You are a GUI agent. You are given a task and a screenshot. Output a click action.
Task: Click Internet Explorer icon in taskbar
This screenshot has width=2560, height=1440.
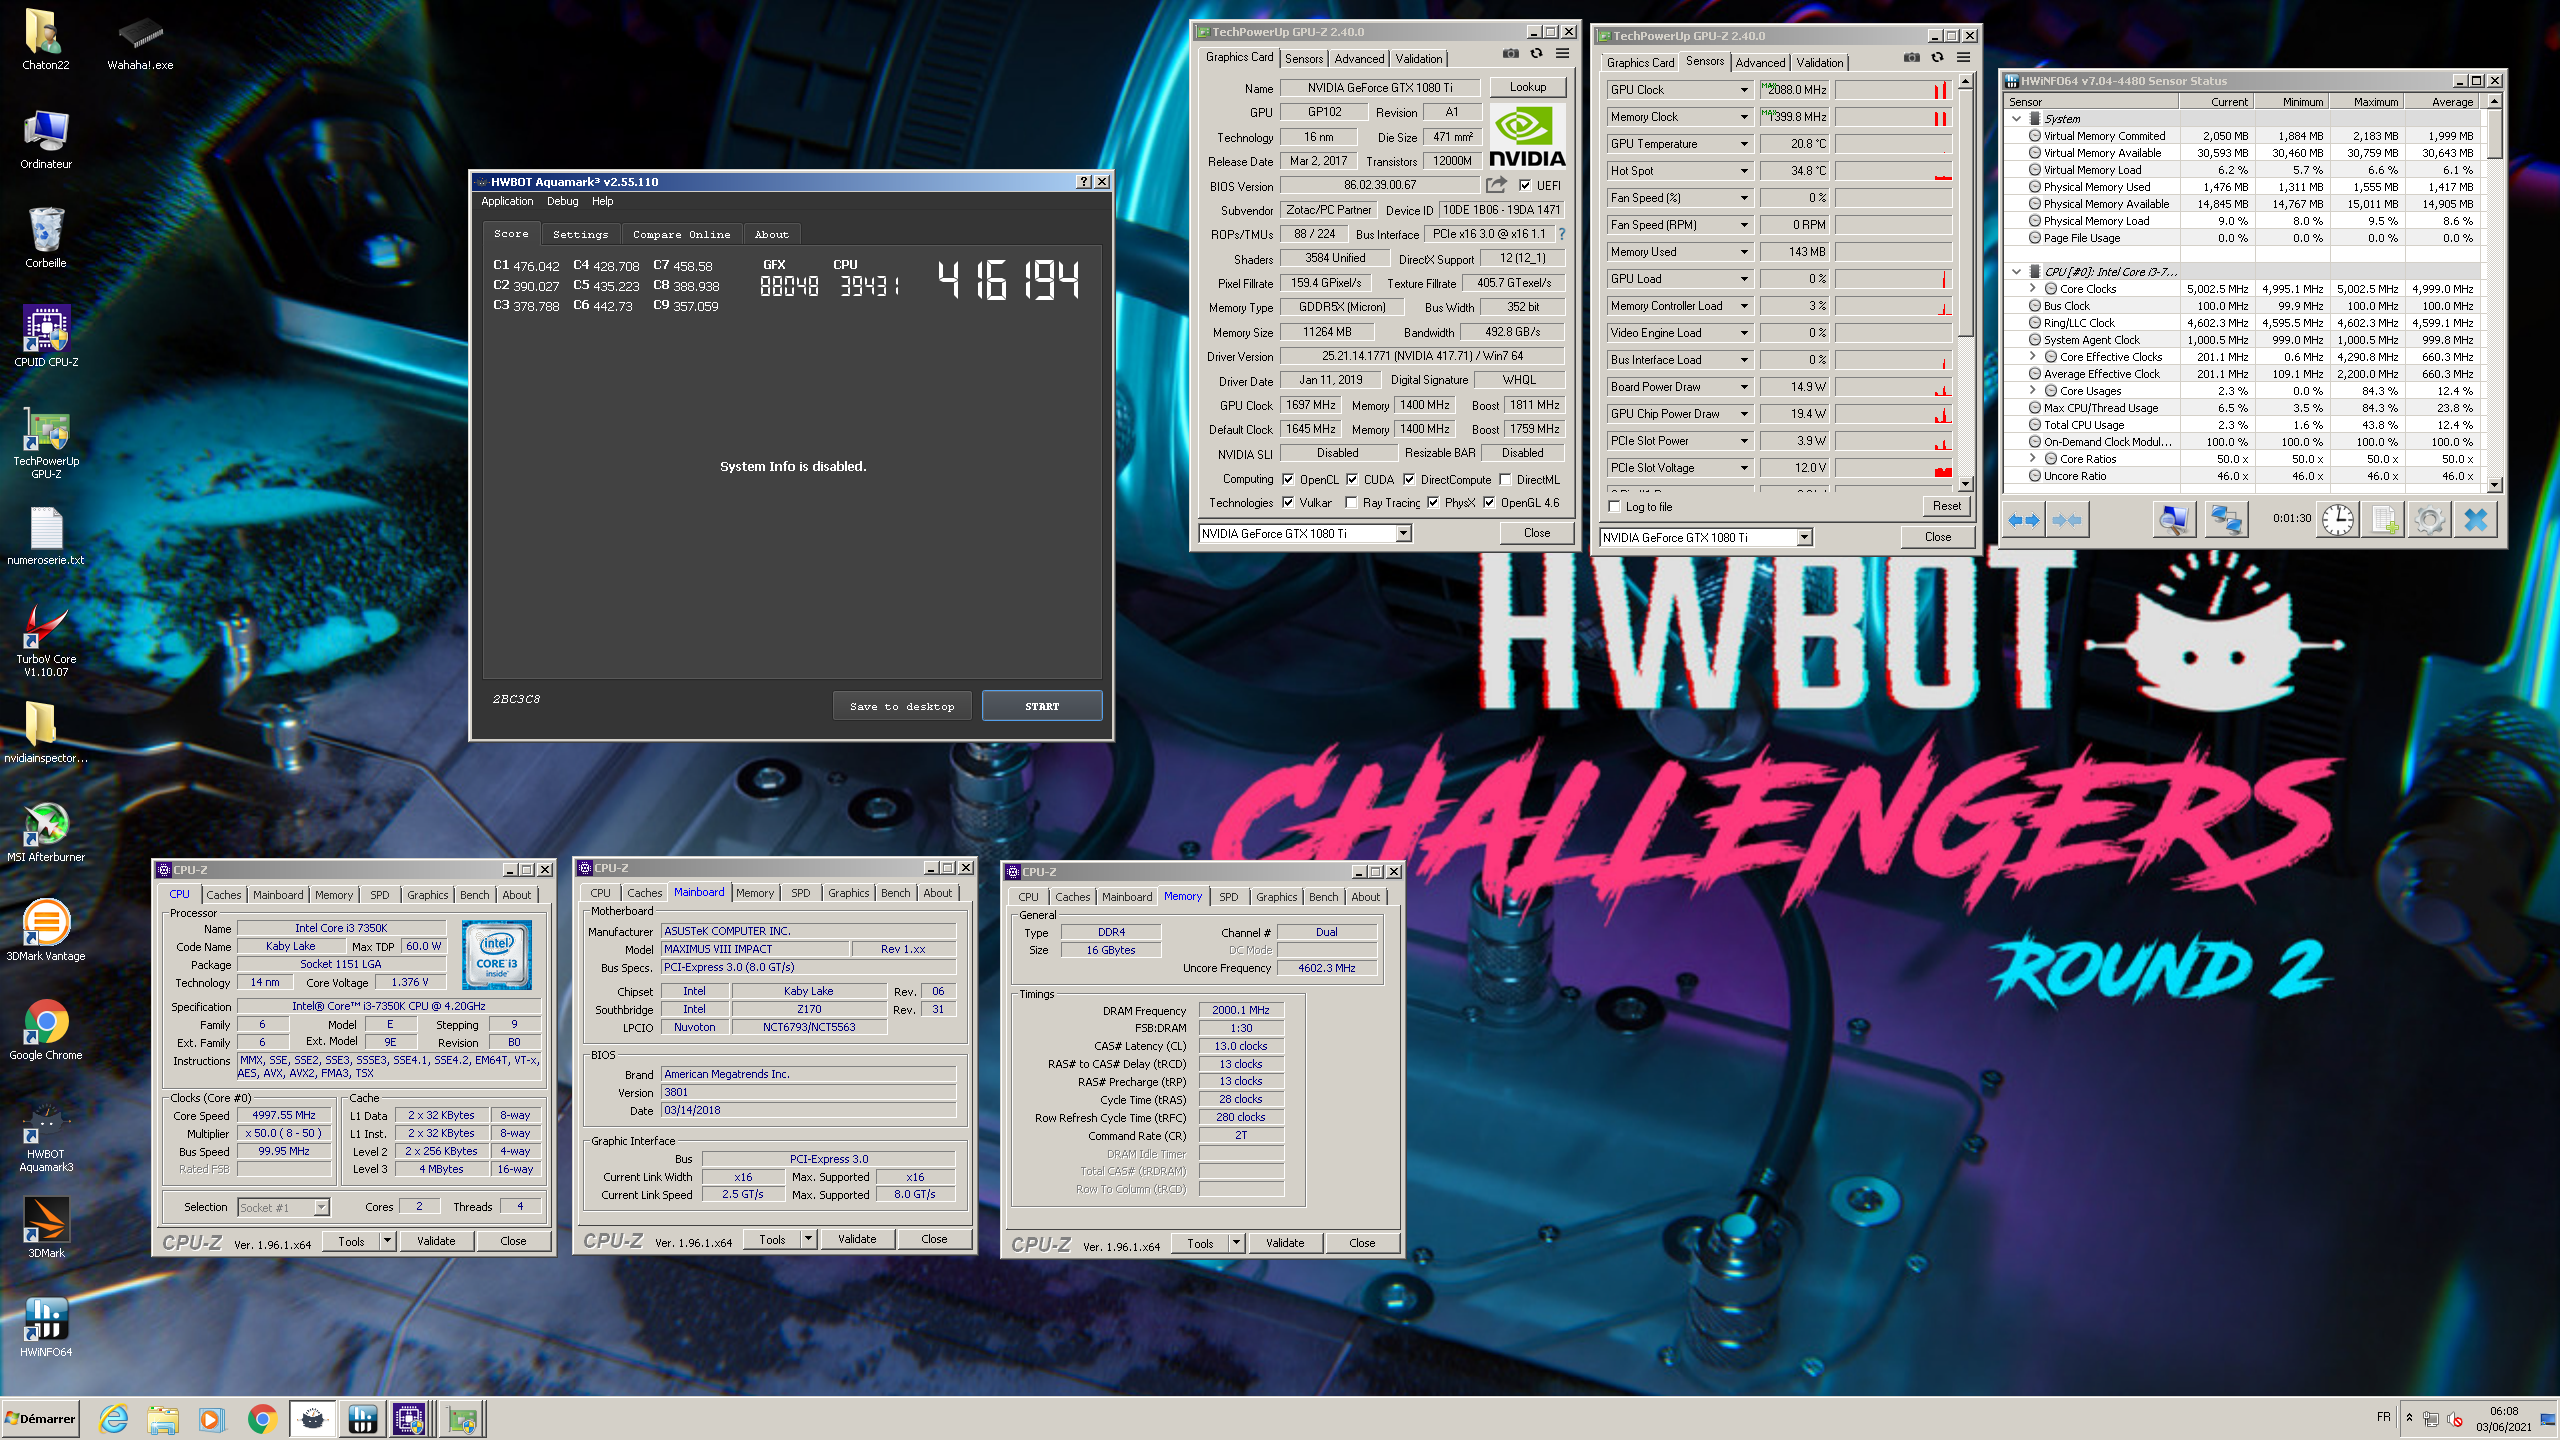[113, 1418]
